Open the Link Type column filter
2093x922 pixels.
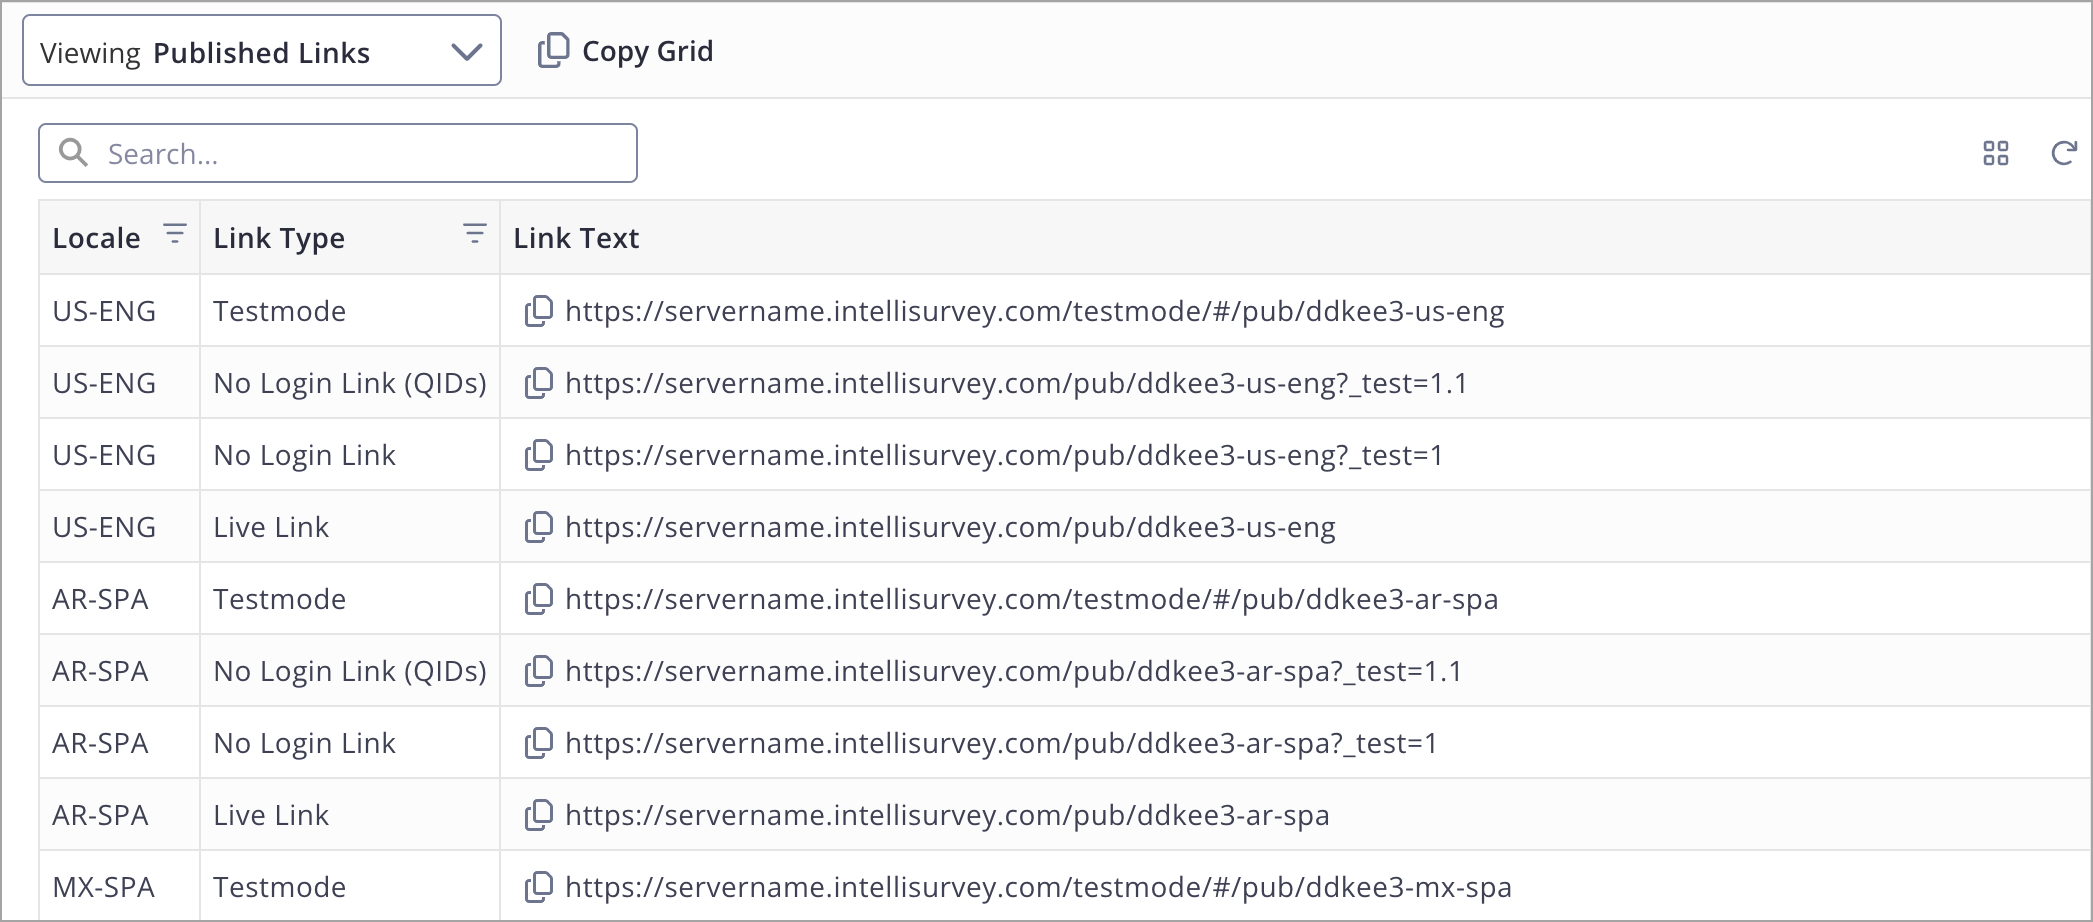point(475,235)
